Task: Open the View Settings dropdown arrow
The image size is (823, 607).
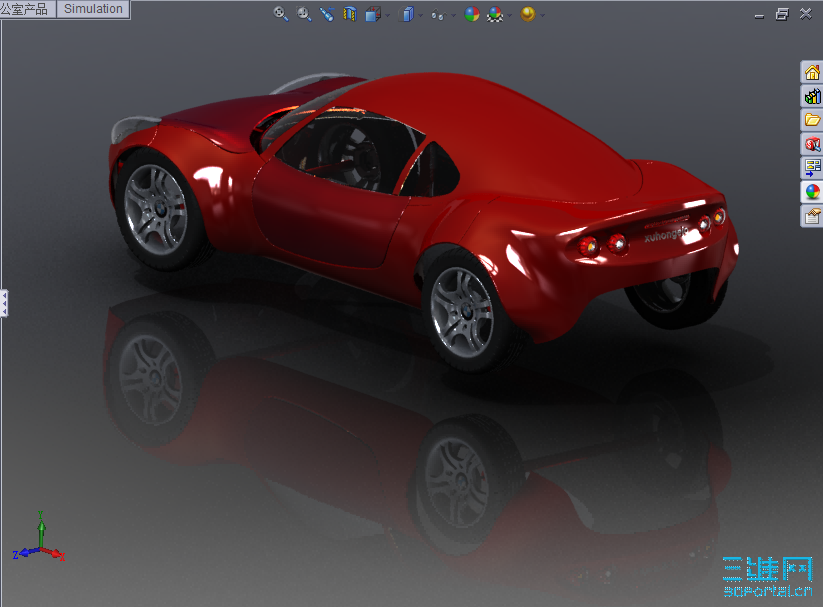Action: point(543,15)
